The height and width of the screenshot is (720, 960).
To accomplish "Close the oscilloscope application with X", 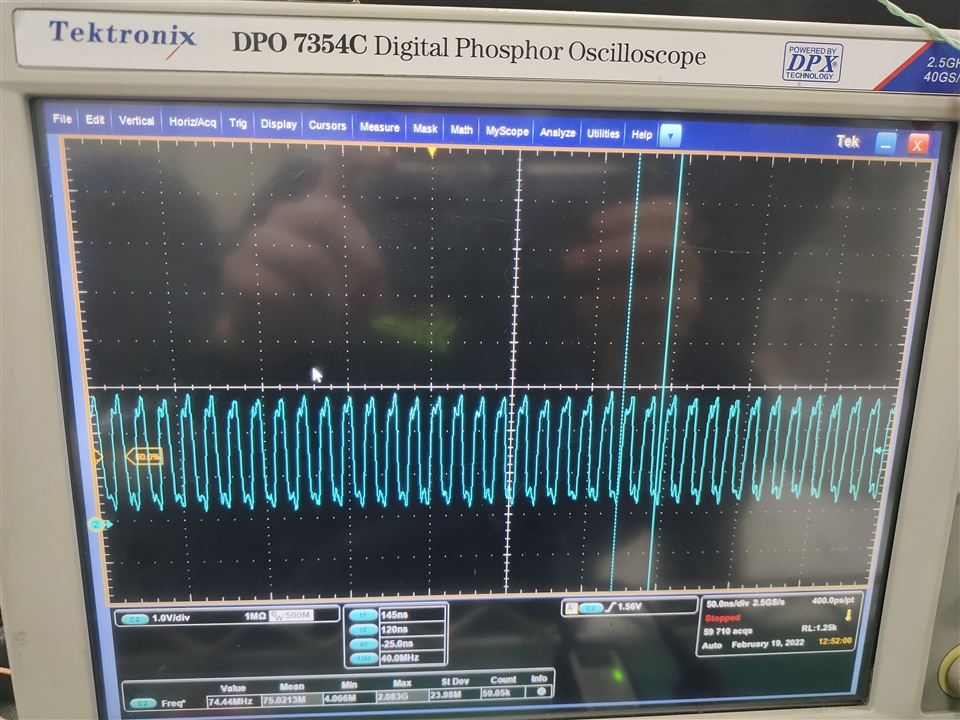I will pos(918,146).
